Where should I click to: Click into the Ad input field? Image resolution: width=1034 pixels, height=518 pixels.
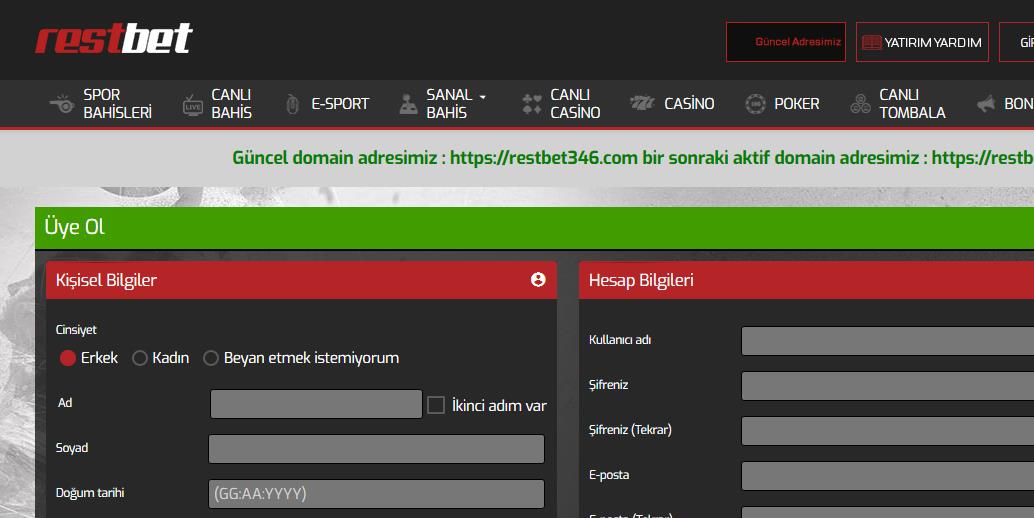[x=316, y=404]
